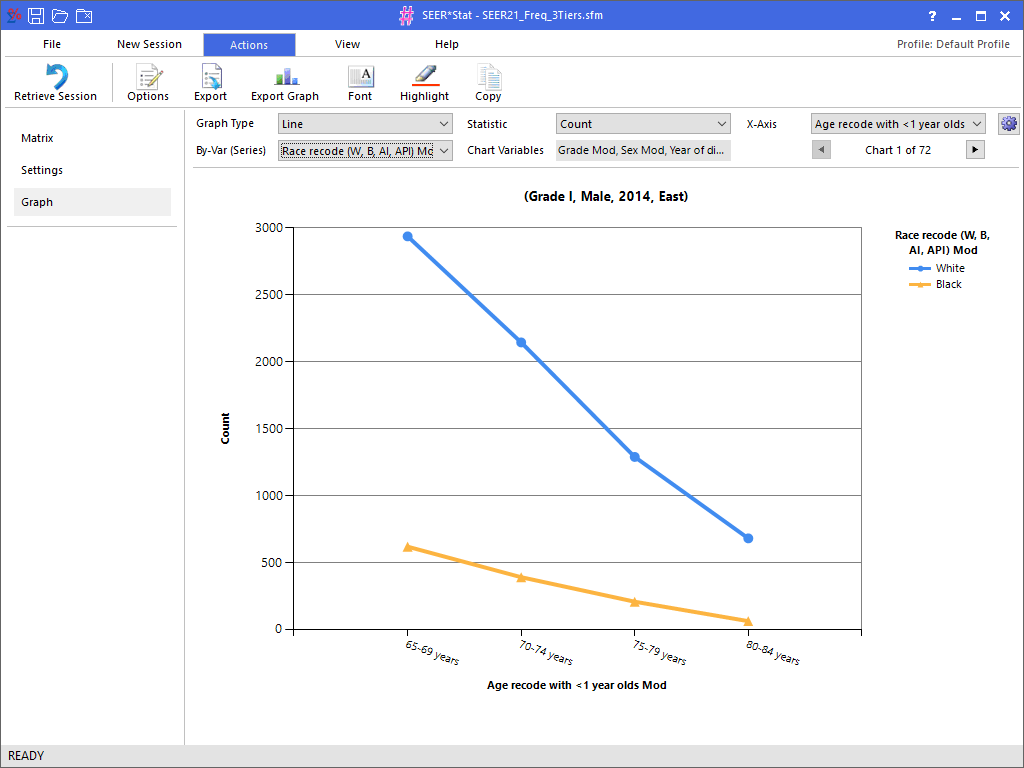The image size is (1024, 768).
Task: Open the Font settings icon
Action: coord(360,78)
